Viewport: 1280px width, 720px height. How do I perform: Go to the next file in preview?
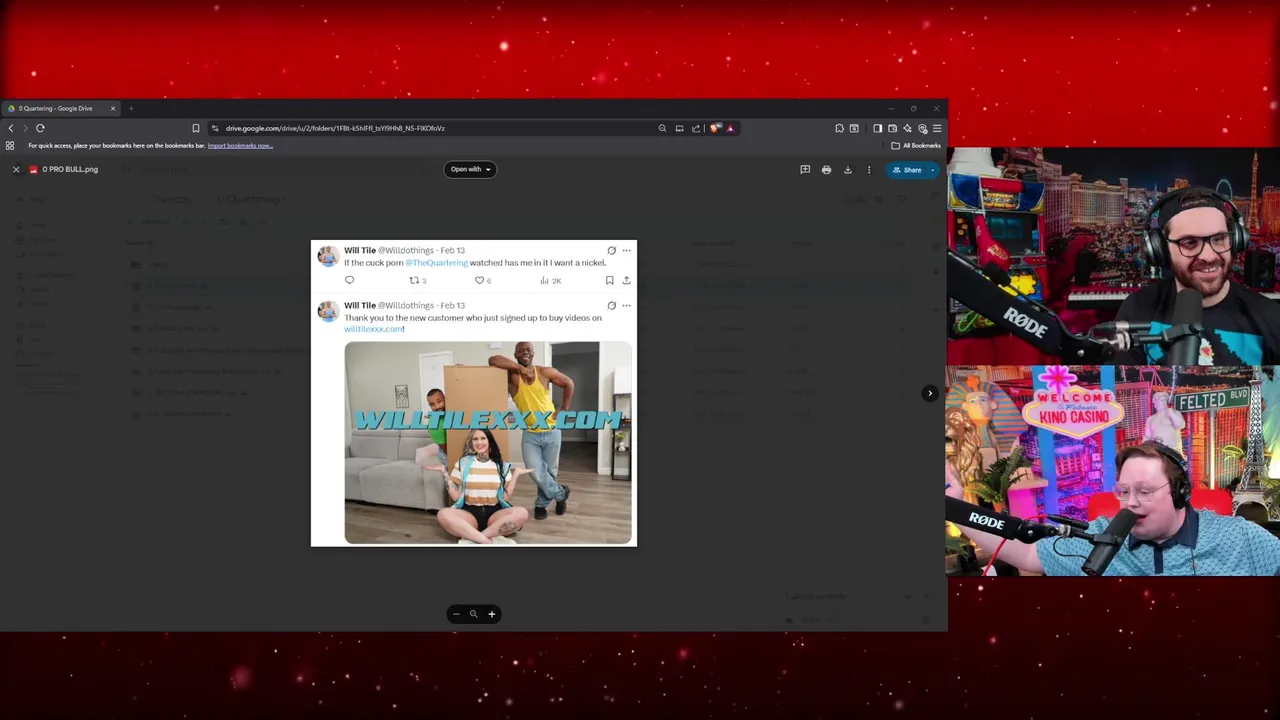click(x=930, y=393)
